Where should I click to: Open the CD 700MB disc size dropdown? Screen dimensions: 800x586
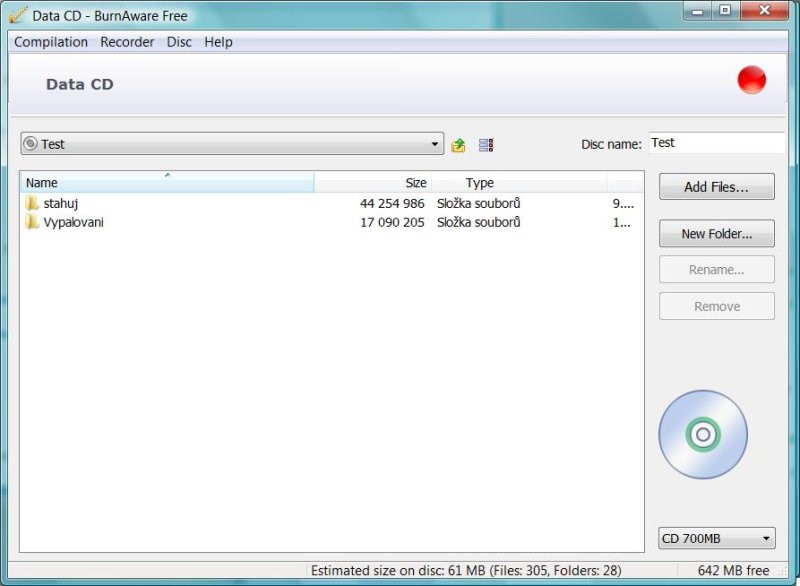pos(717,538)
